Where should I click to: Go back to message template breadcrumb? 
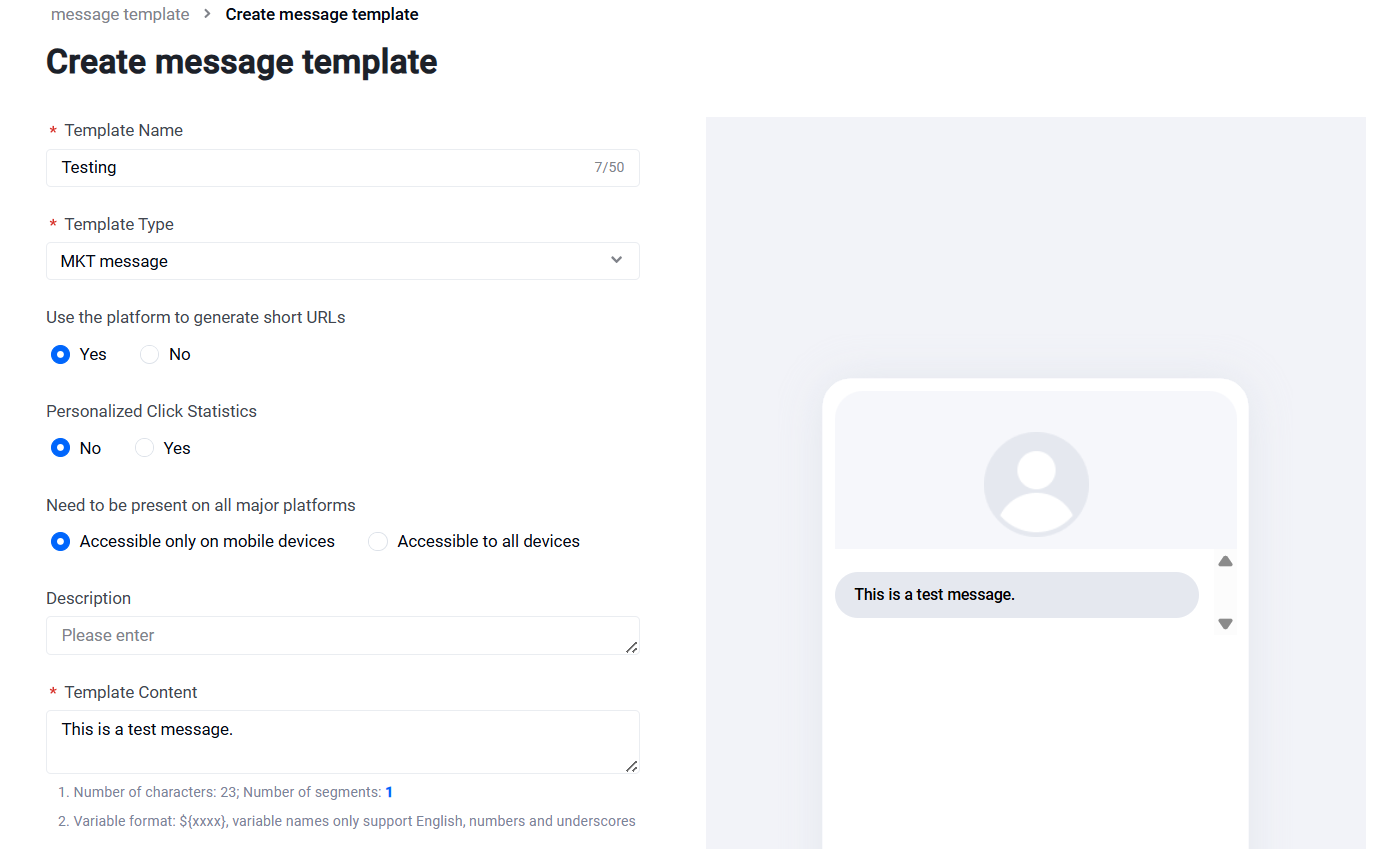(120, 14)
